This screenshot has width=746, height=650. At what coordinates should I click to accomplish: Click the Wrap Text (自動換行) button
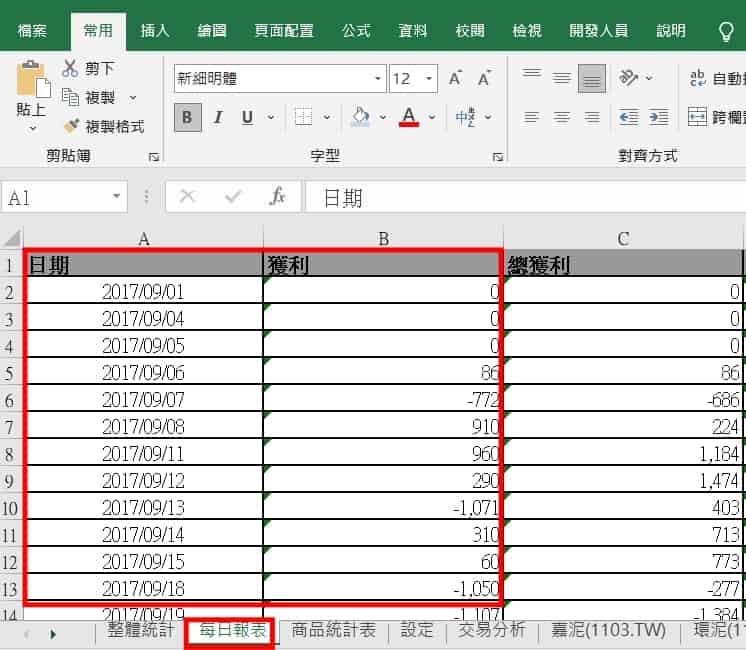pyautogui.click(x=714, y=78)
